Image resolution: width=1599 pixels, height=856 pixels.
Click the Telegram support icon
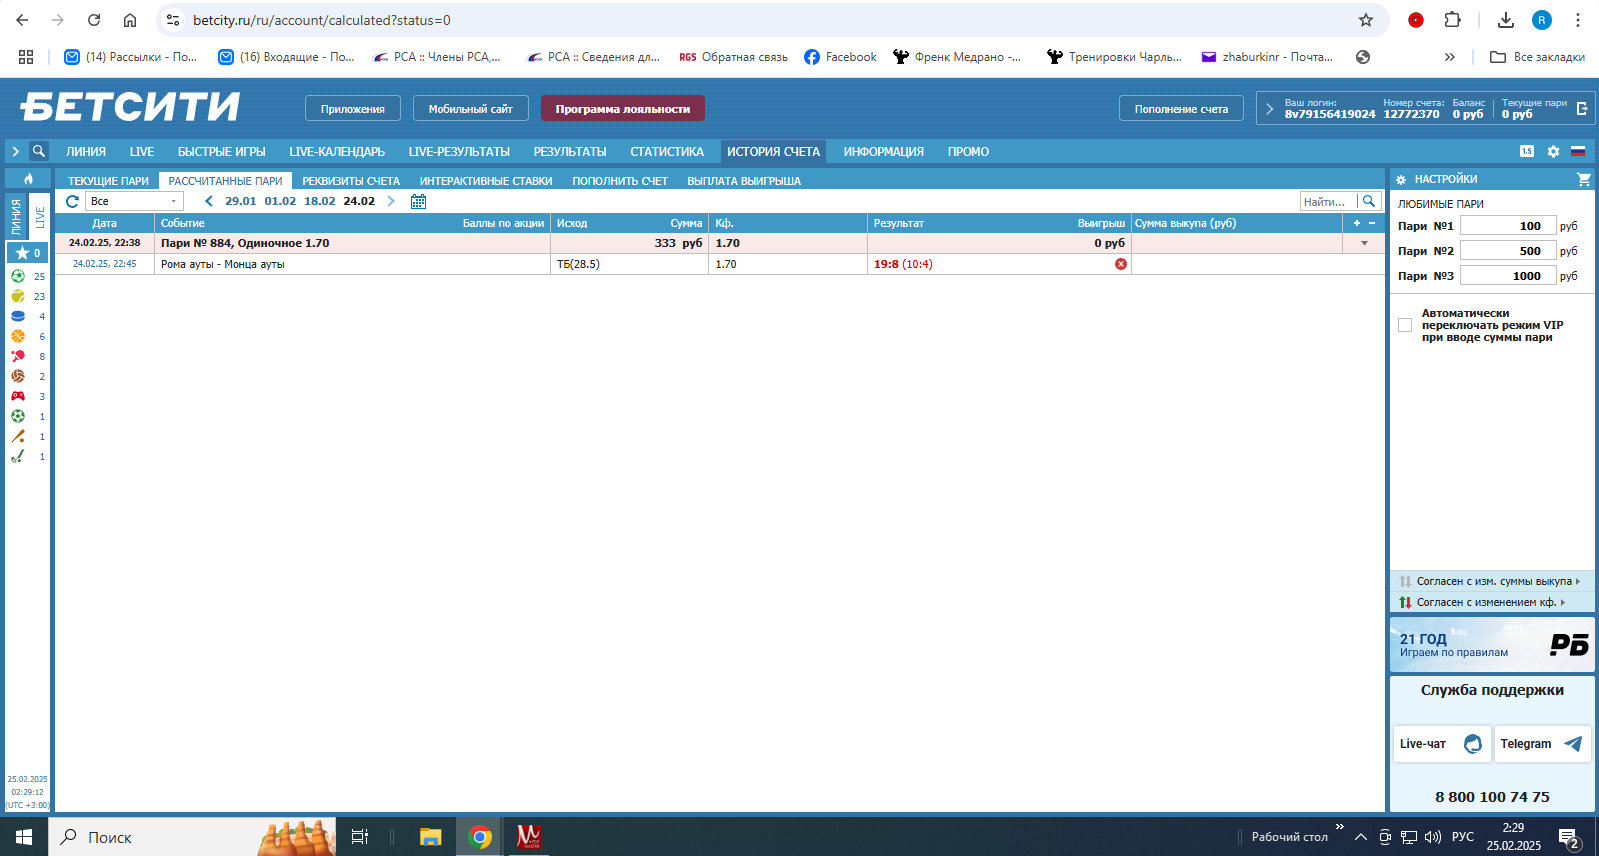click(x=1572, y=744)
